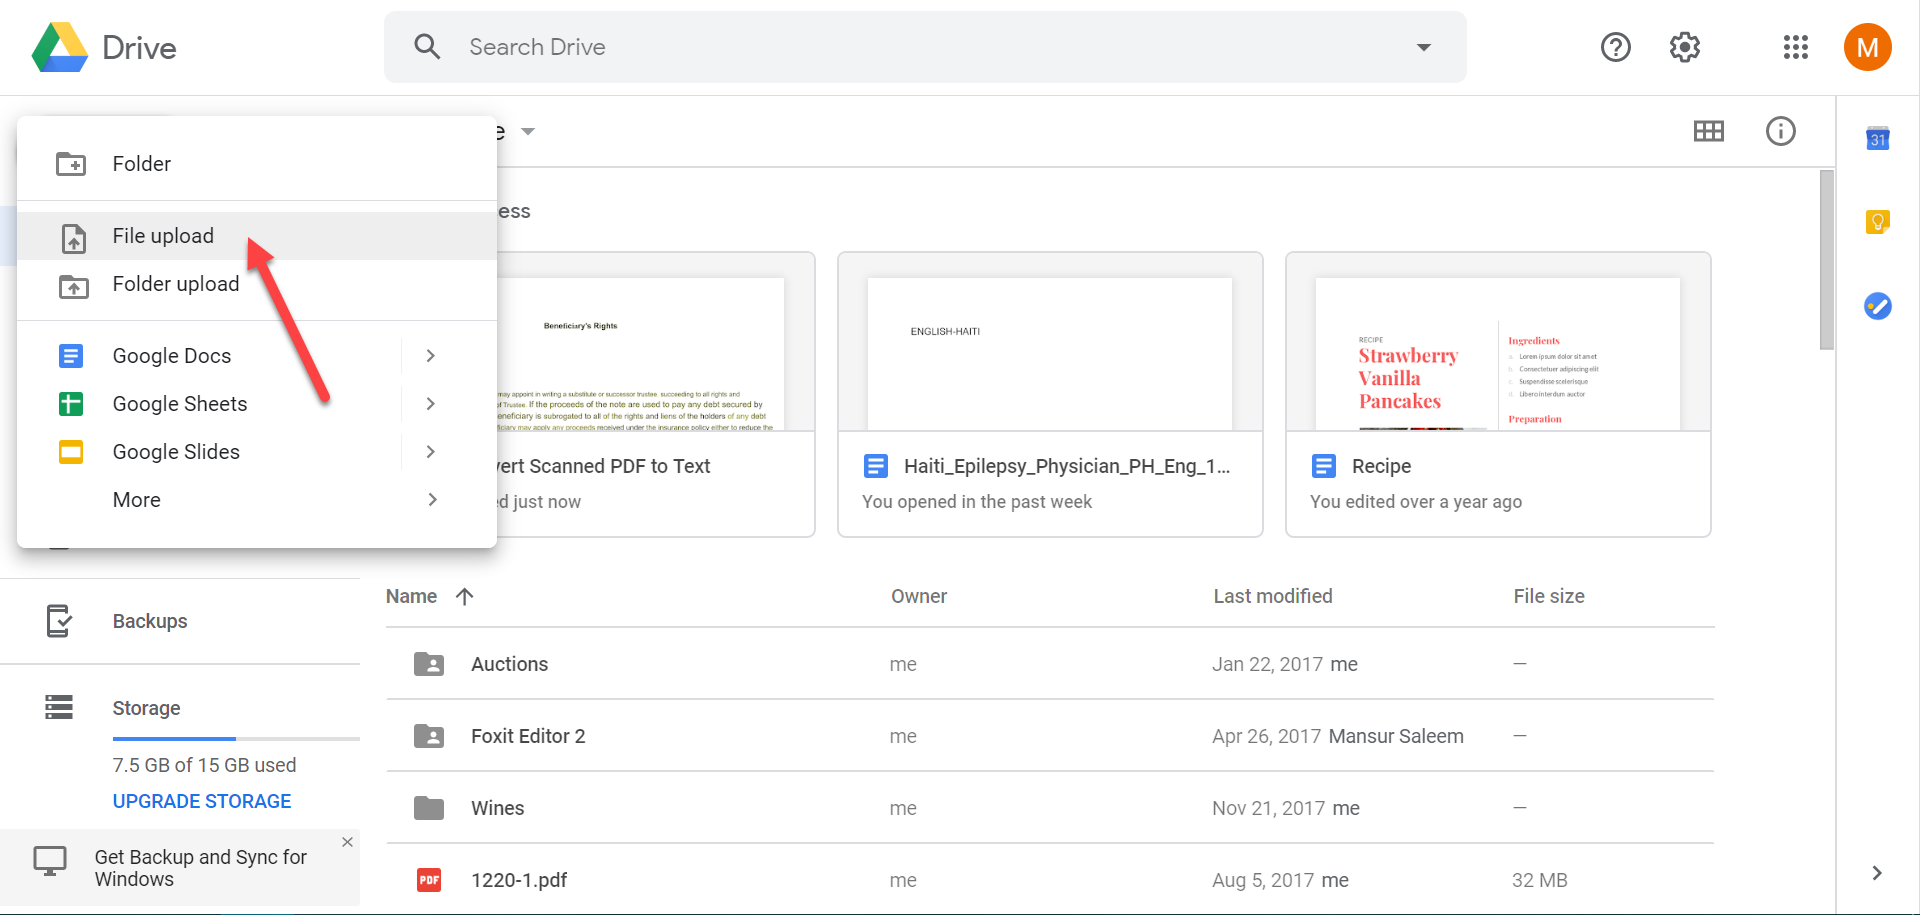The height and width of the screenshot is (915, 1920).
Task: Click the UPGRADE STORAGE link
Action: [x=202, y=801]
